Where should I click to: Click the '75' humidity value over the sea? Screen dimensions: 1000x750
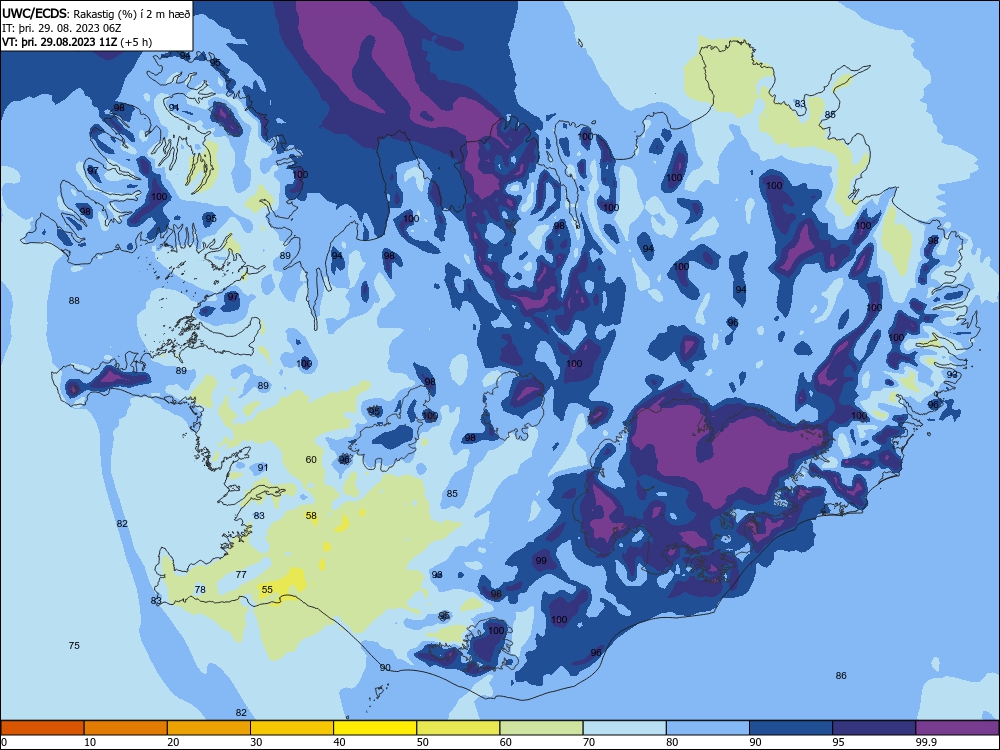click(x=74, y=645)
